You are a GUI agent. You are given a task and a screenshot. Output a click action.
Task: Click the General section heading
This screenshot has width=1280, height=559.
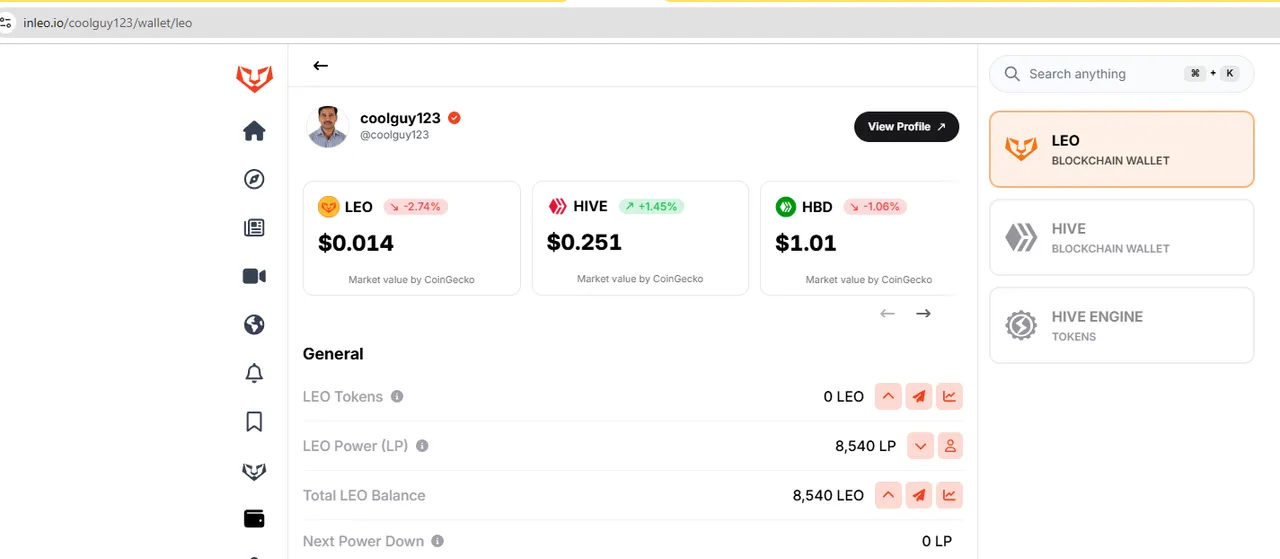[333, 354]
